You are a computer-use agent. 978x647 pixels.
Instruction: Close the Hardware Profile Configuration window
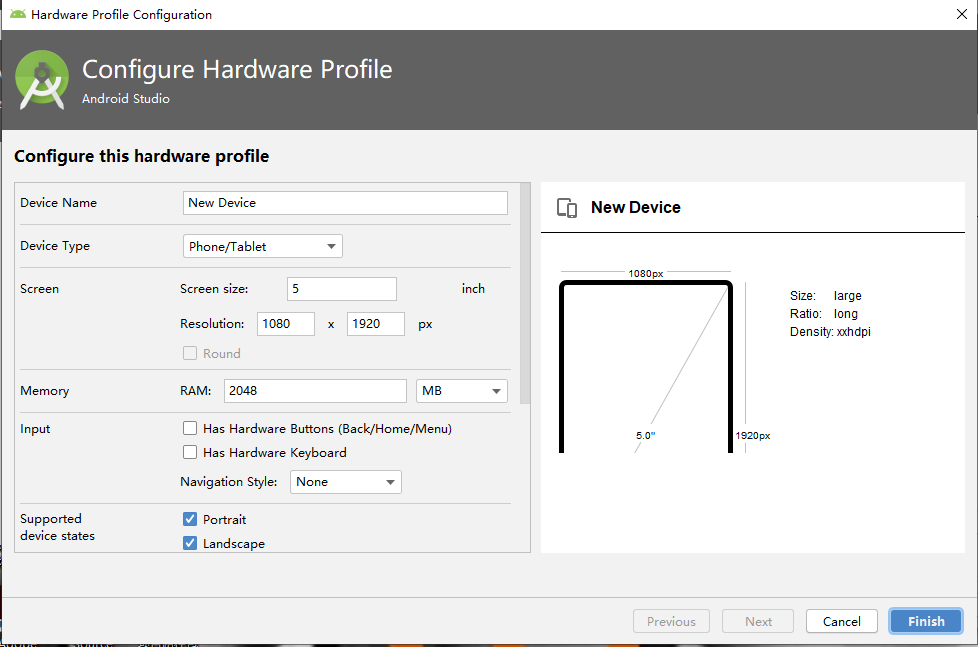pyautogui.click(x=962, y=14)
